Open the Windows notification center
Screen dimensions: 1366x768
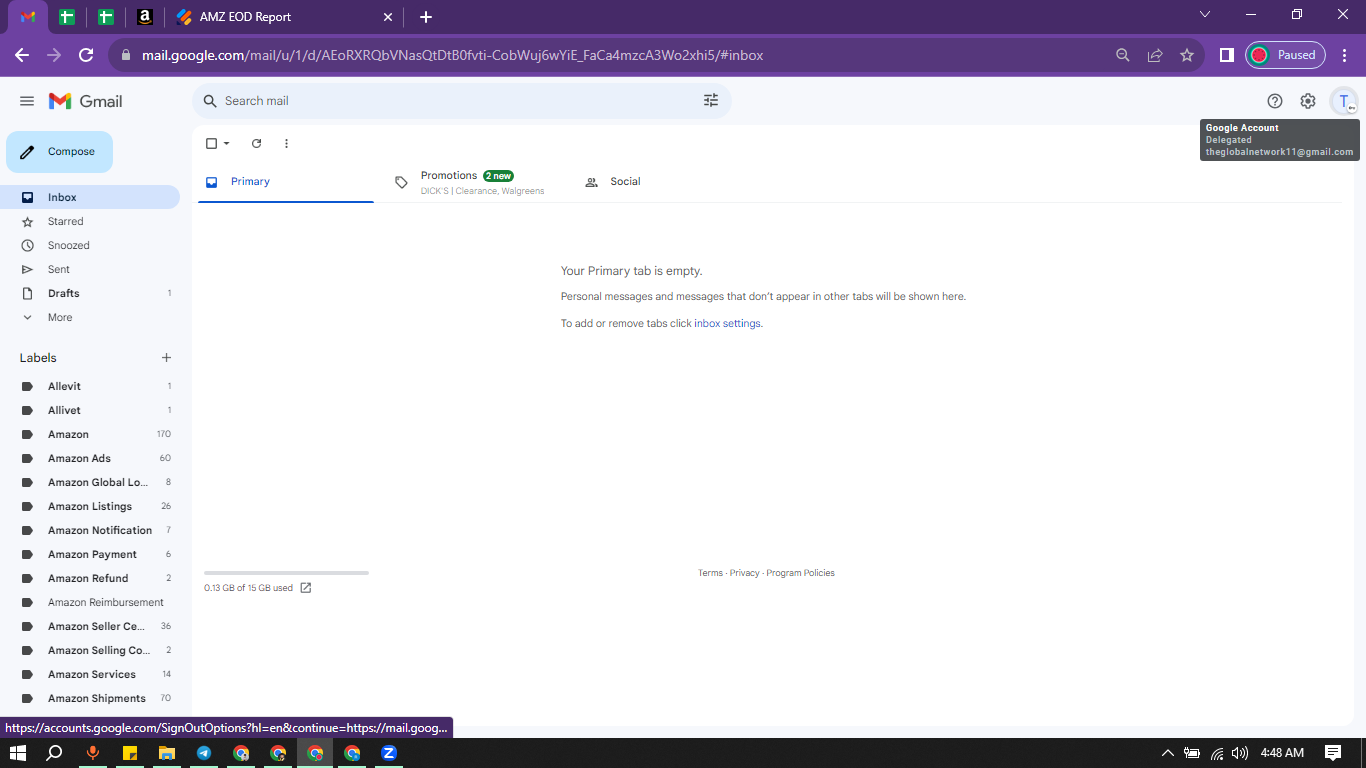tap(1332, 753)
